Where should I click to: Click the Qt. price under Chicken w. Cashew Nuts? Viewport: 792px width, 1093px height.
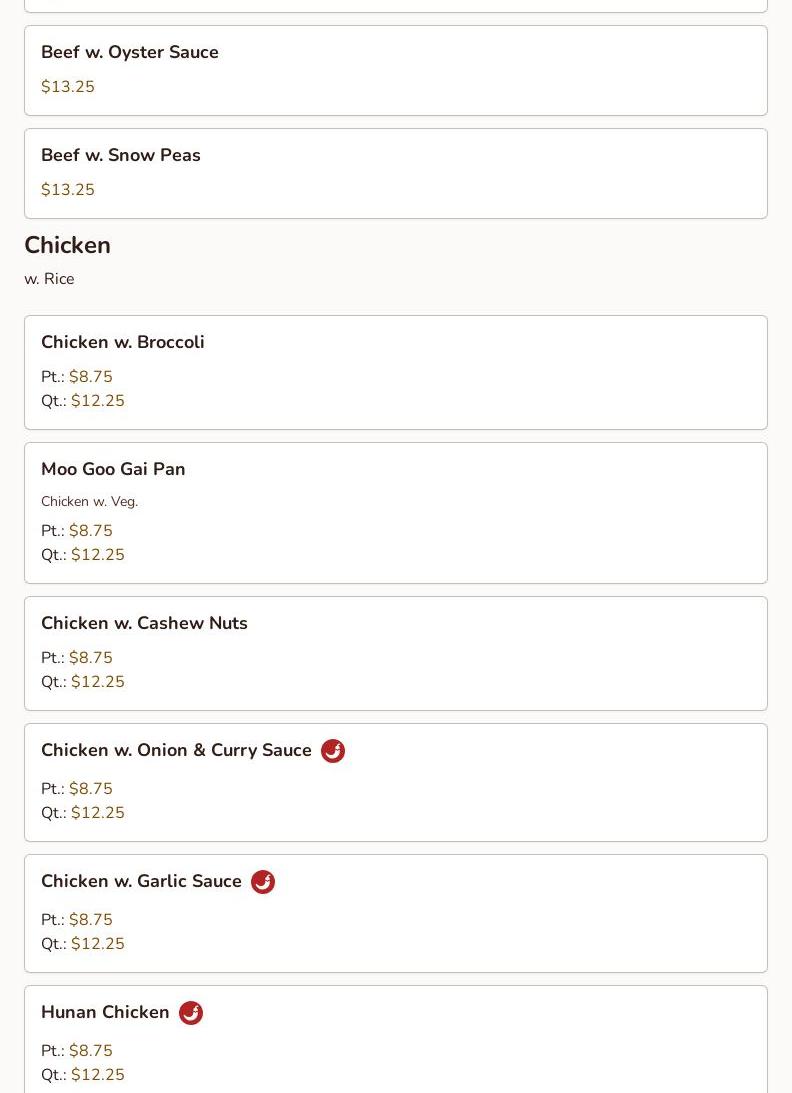97,682
